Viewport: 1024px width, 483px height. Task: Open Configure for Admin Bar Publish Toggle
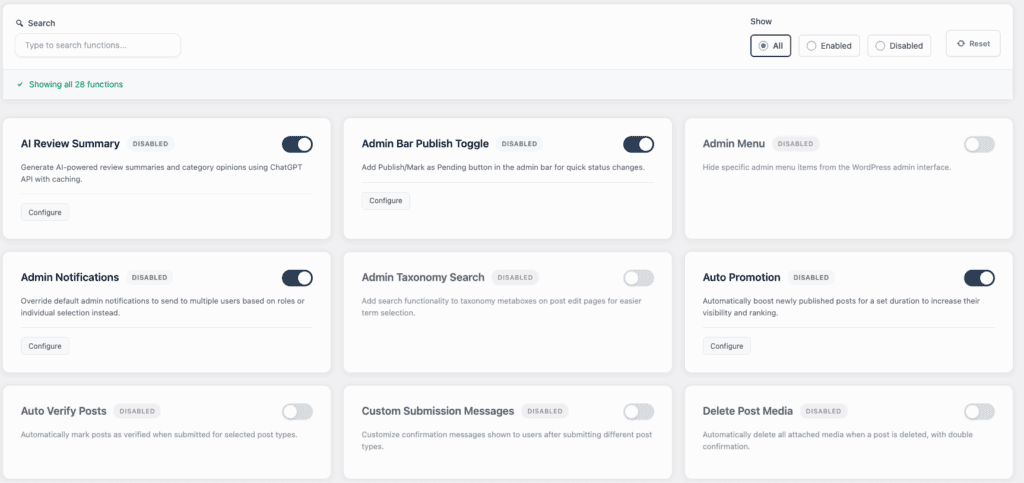386,201
